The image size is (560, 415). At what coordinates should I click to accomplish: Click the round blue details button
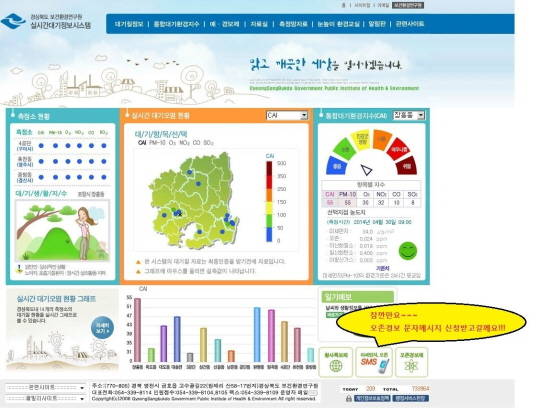[x=102, y=328]
